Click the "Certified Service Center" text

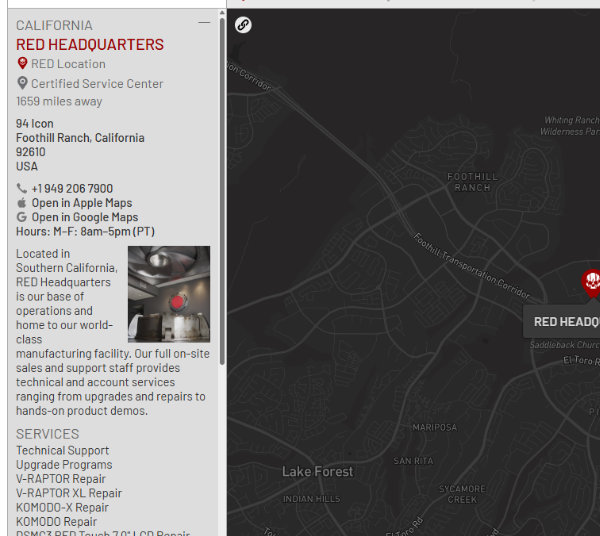click(97, 84)
